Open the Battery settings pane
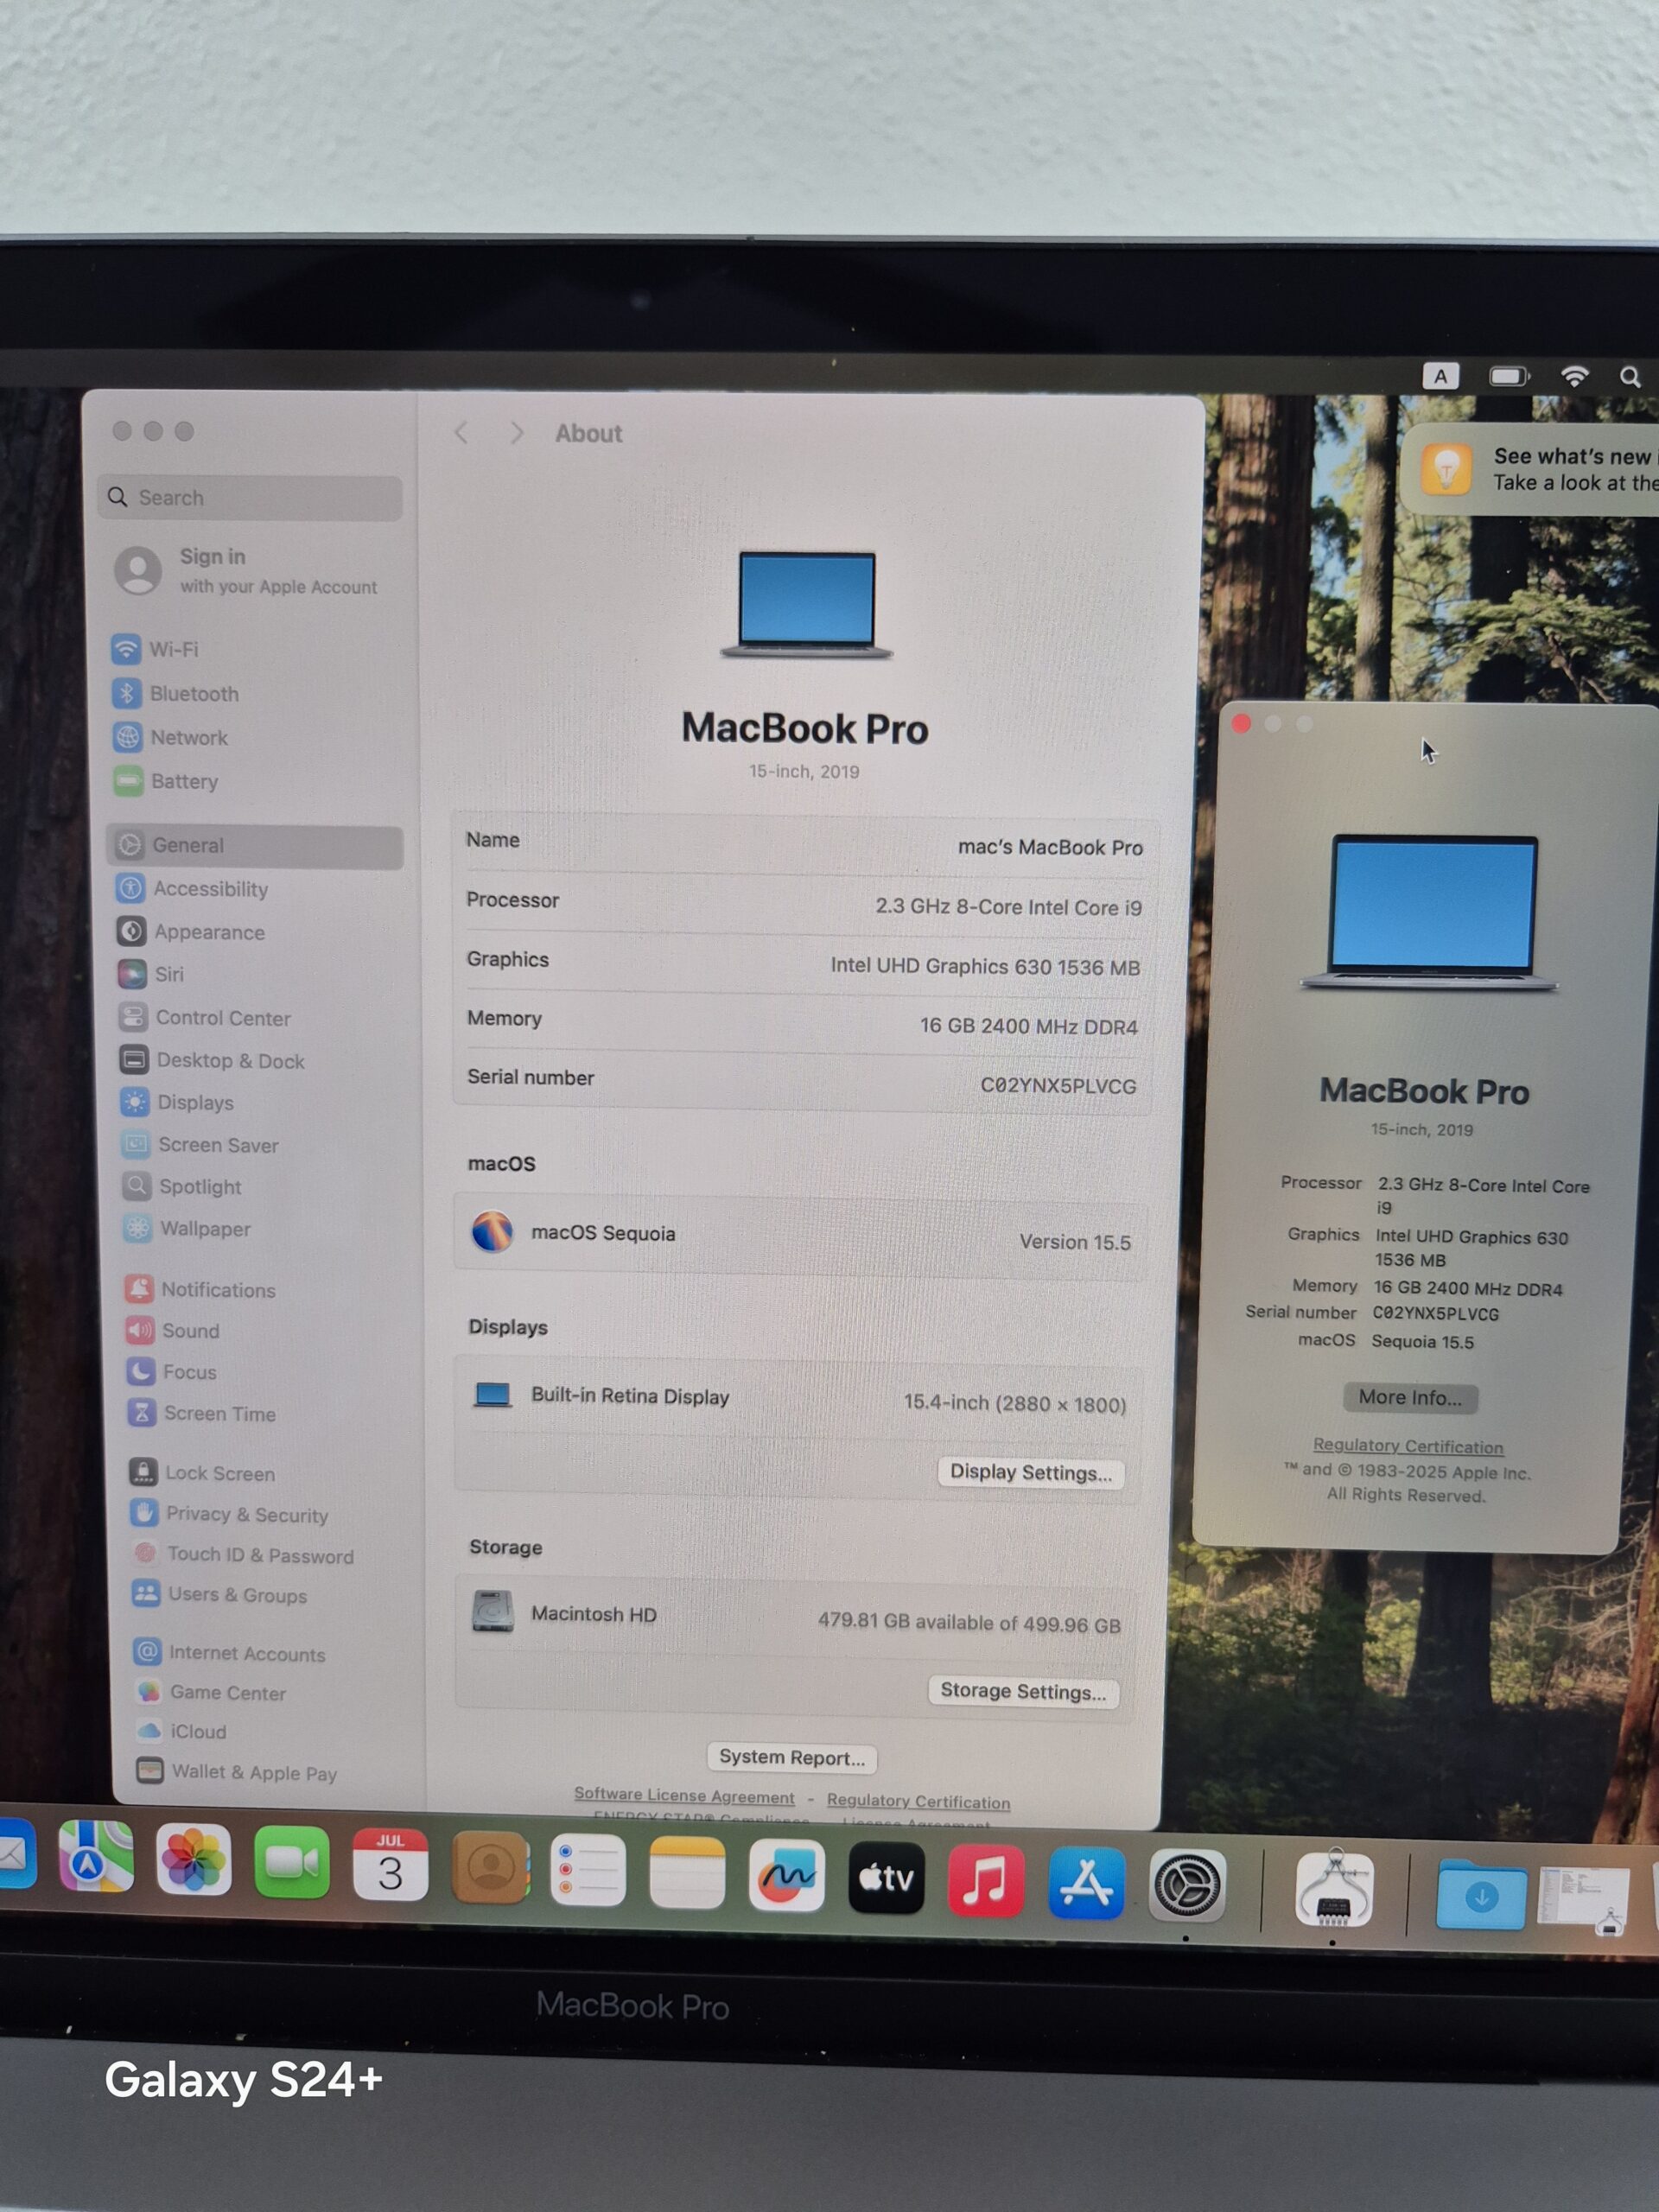Viewport: 1659px width, 2212px height. [x=183, y=781]
